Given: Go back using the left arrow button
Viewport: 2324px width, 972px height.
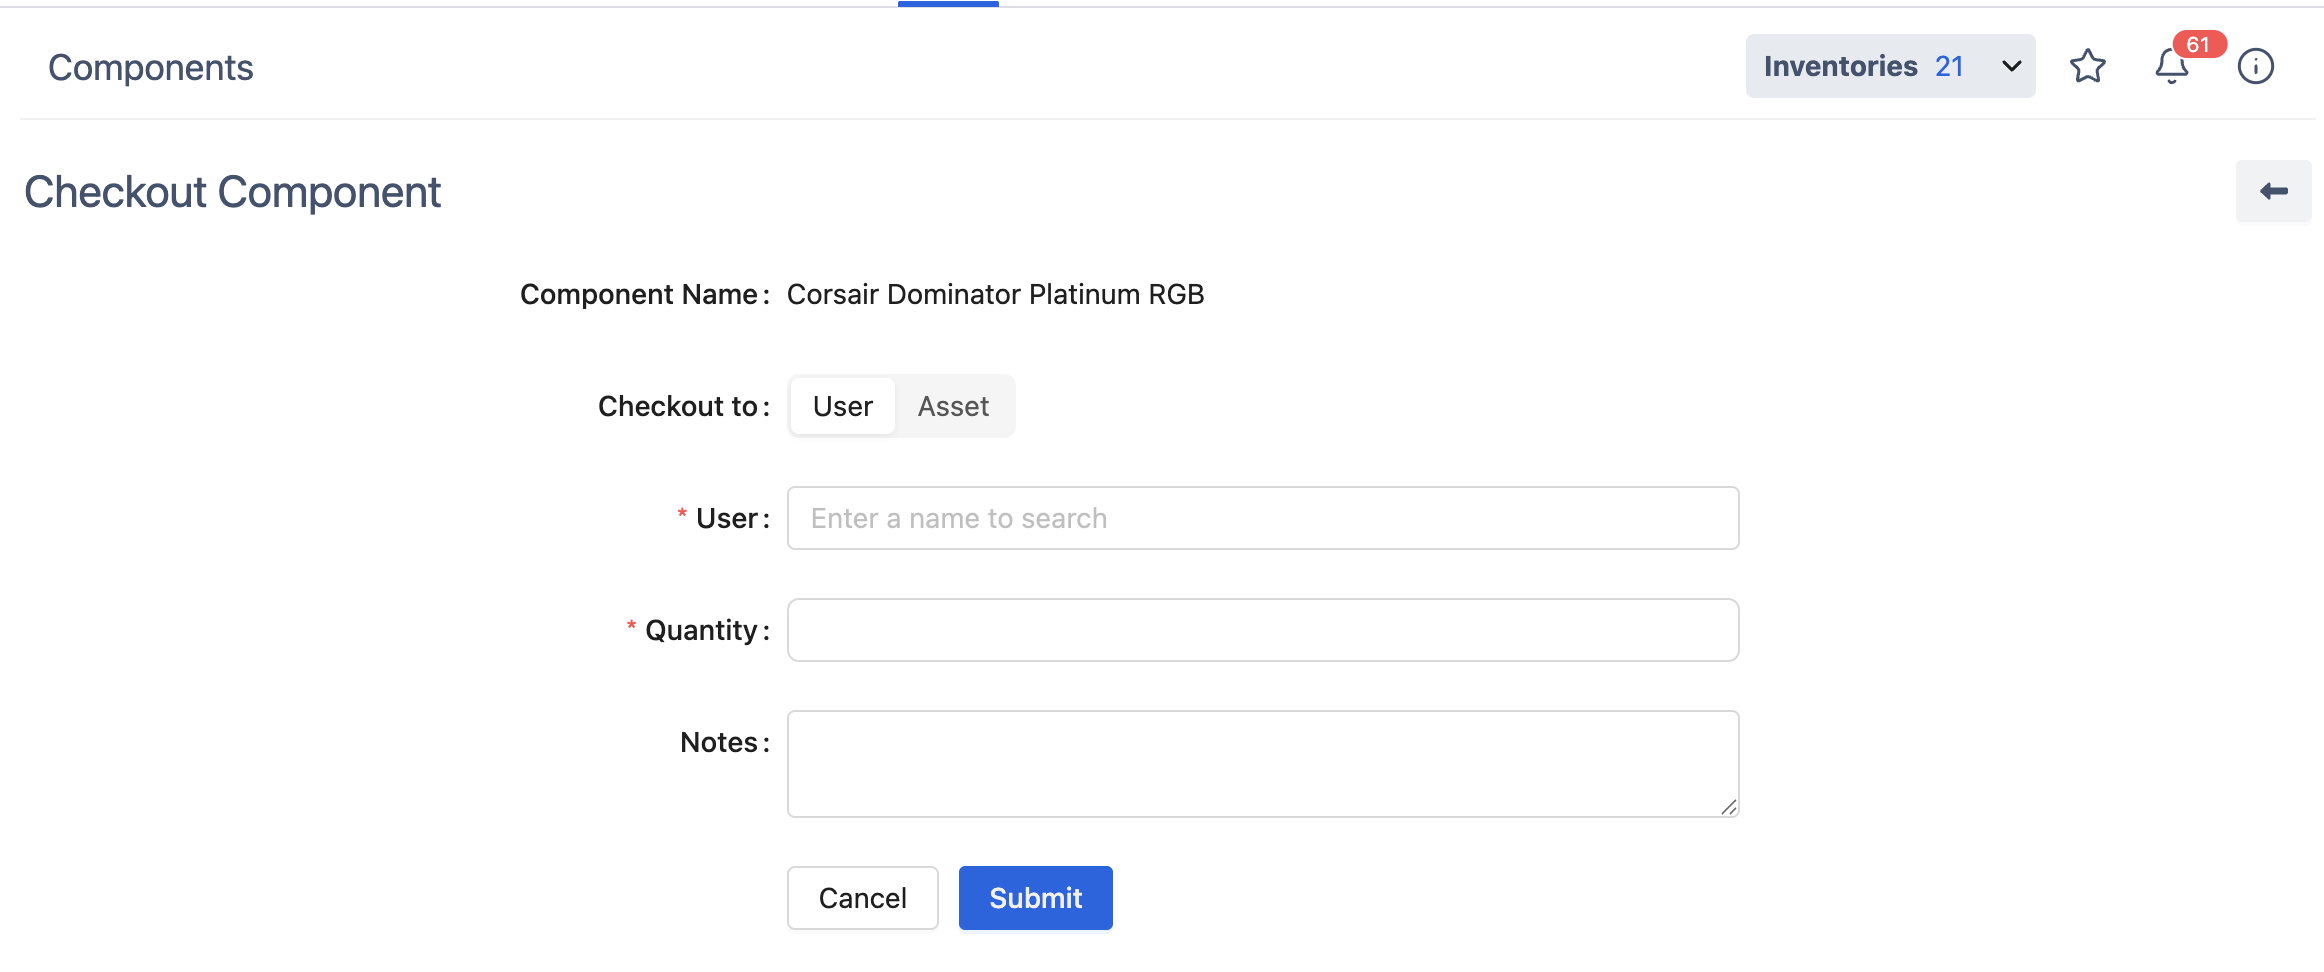Looking at the screenshot, I should pyautogui.click(x=2273, y=191).
